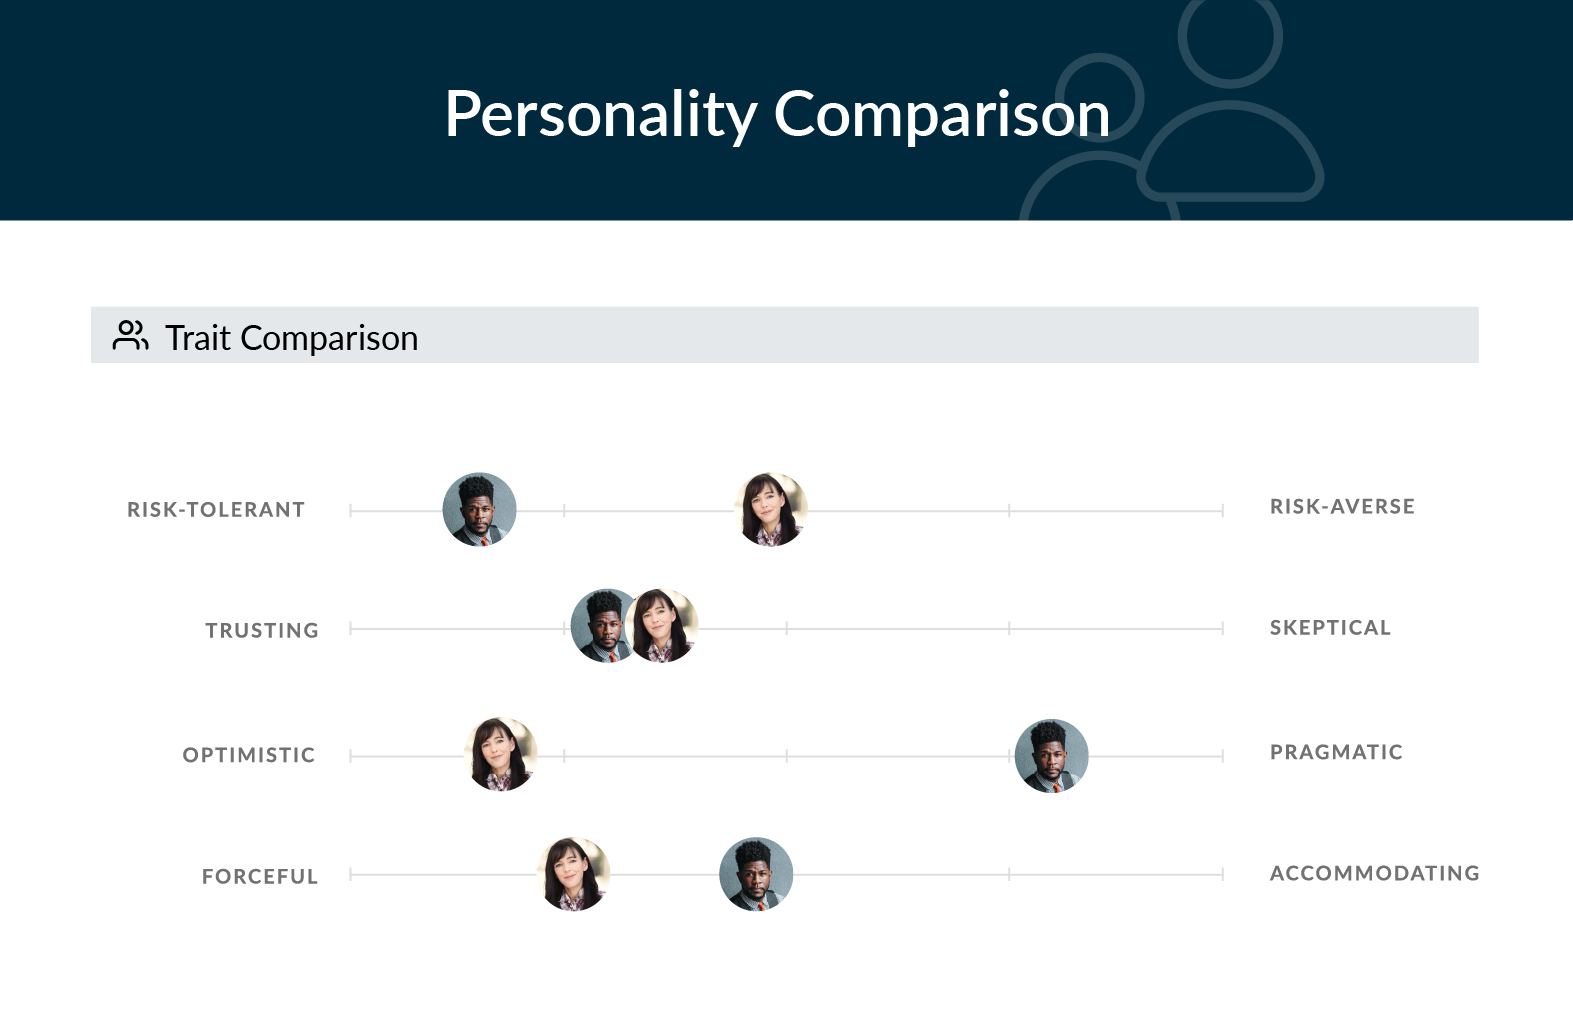The width and height of the screenshot is (1573, 1032).
Task: Click the PRAGMATIC trait label
Action: pyautogui.click(x=1336, y=752)
